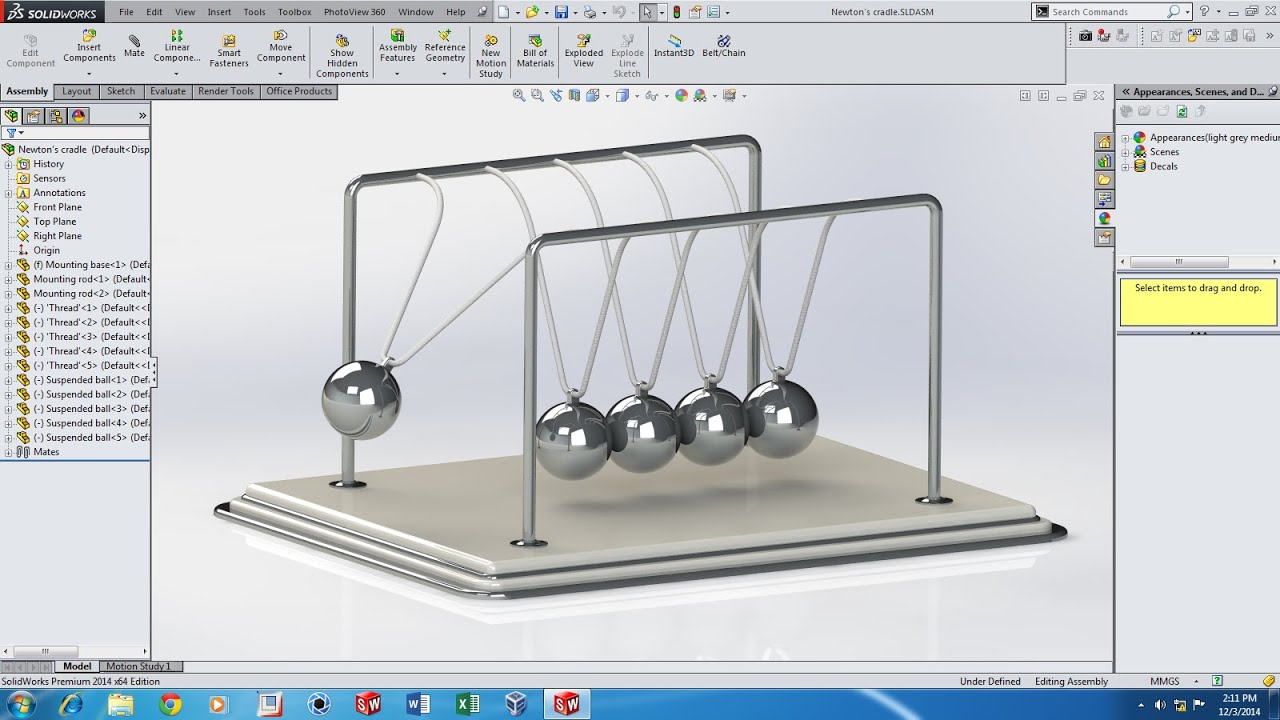The width and height of the screenshot is (1280, 720).
Task: Click Show Hidden Components
Action: [342, 57]
